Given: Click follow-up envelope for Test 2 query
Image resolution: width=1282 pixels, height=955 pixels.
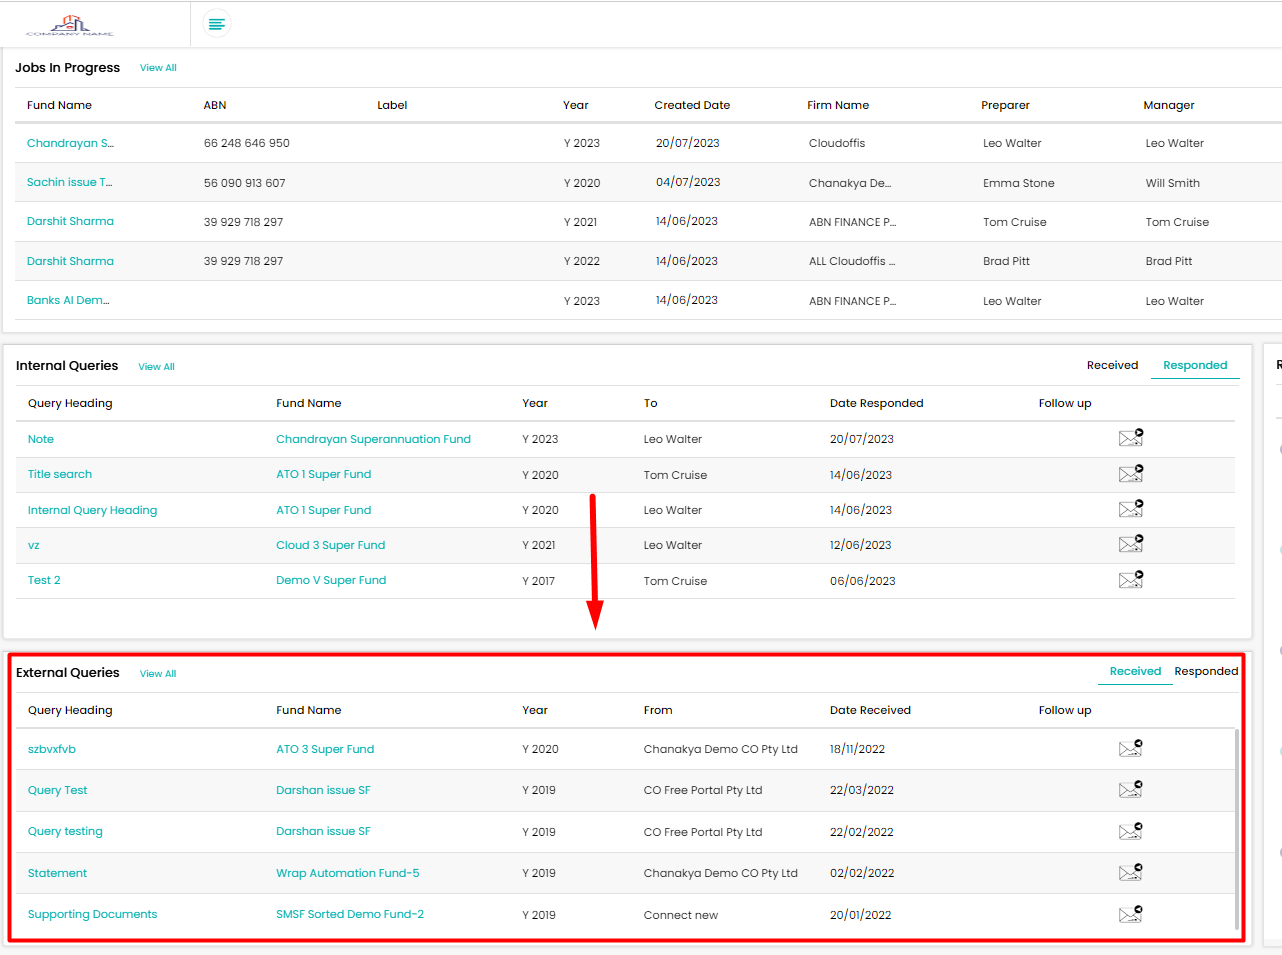Looking at the screenshot, I should point(1131,580).
